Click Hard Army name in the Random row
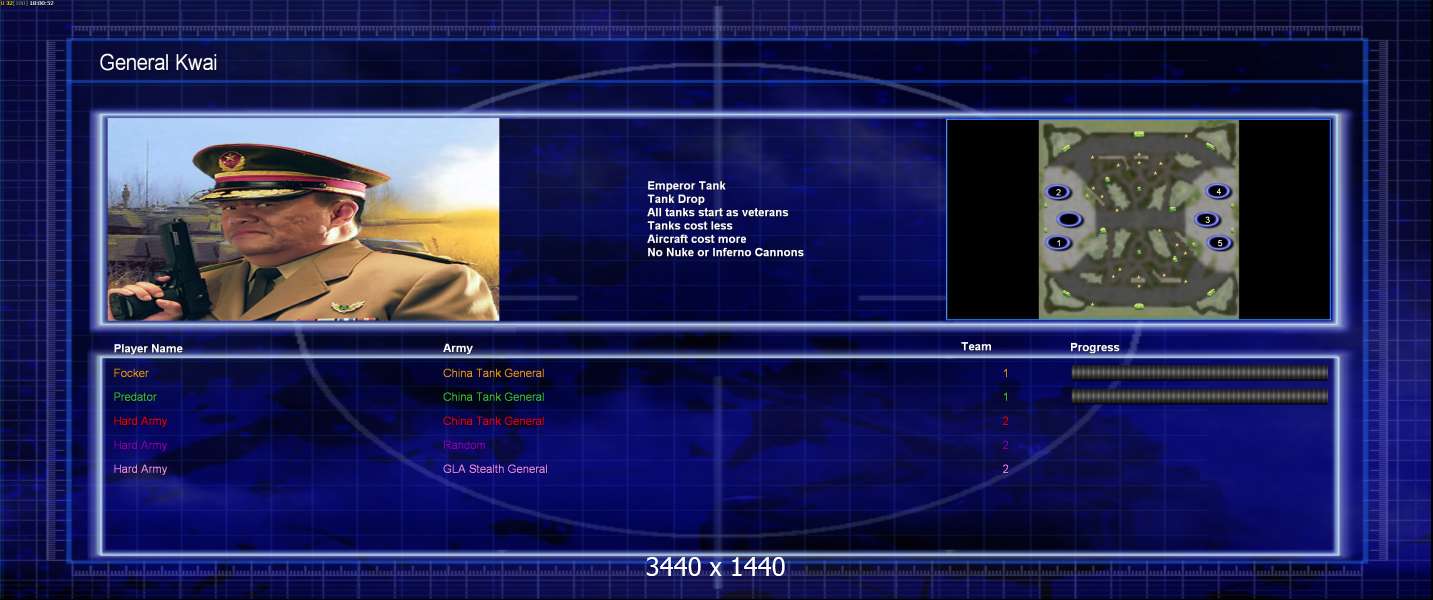Viewport: 1433px width, 600px height. coord(140,445)
